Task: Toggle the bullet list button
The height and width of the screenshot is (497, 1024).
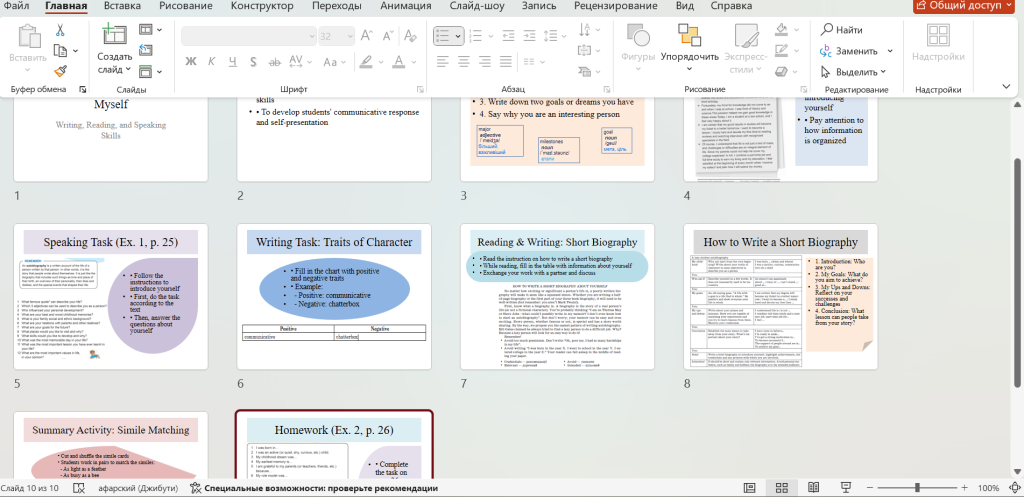Action: (443, 35)
